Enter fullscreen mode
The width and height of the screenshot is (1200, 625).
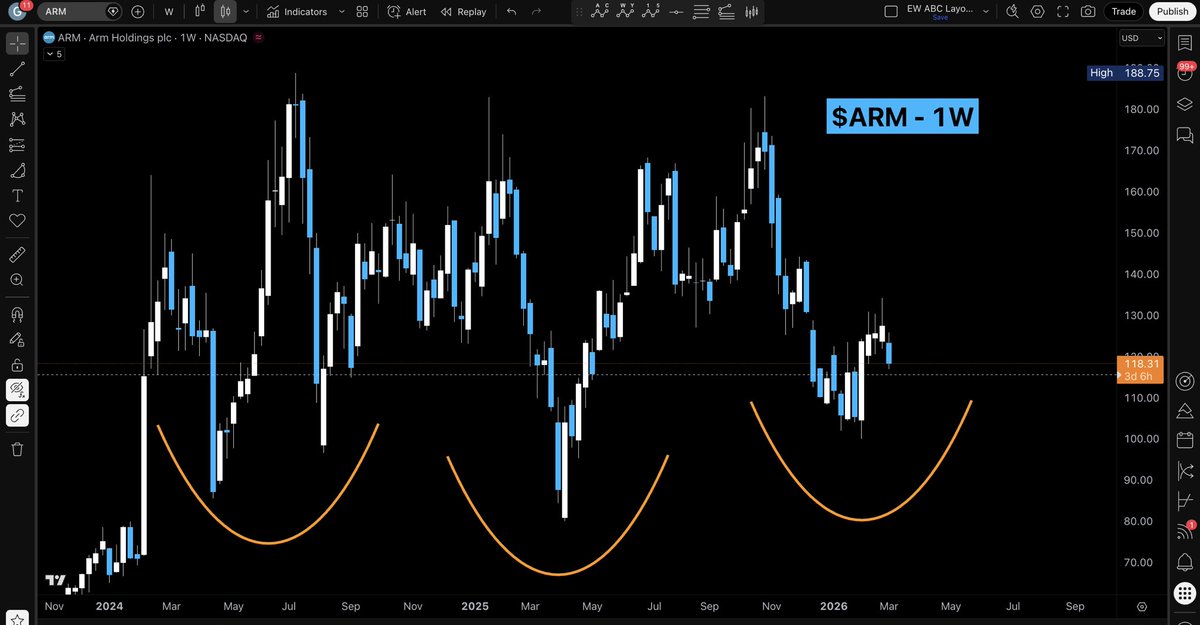coord(1063,12)
